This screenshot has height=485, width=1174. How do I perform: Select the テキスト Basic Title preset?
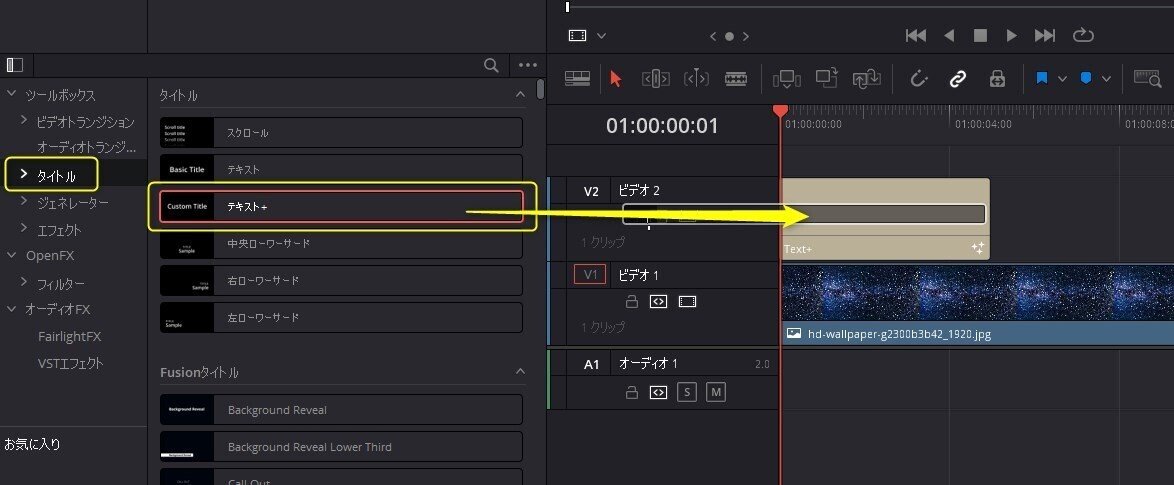(x=341, y=169)
